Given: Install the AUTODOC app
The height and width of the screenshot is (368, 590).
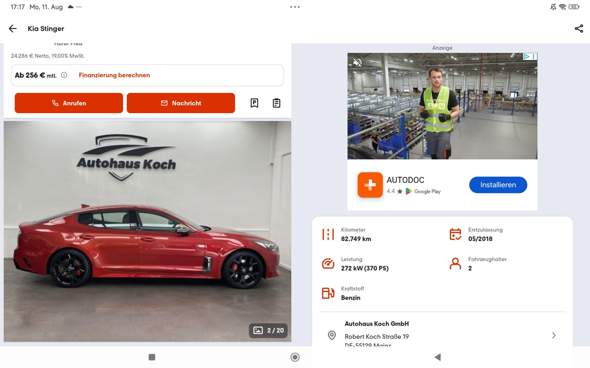Looking at the screenshot, I should point(498,185).
